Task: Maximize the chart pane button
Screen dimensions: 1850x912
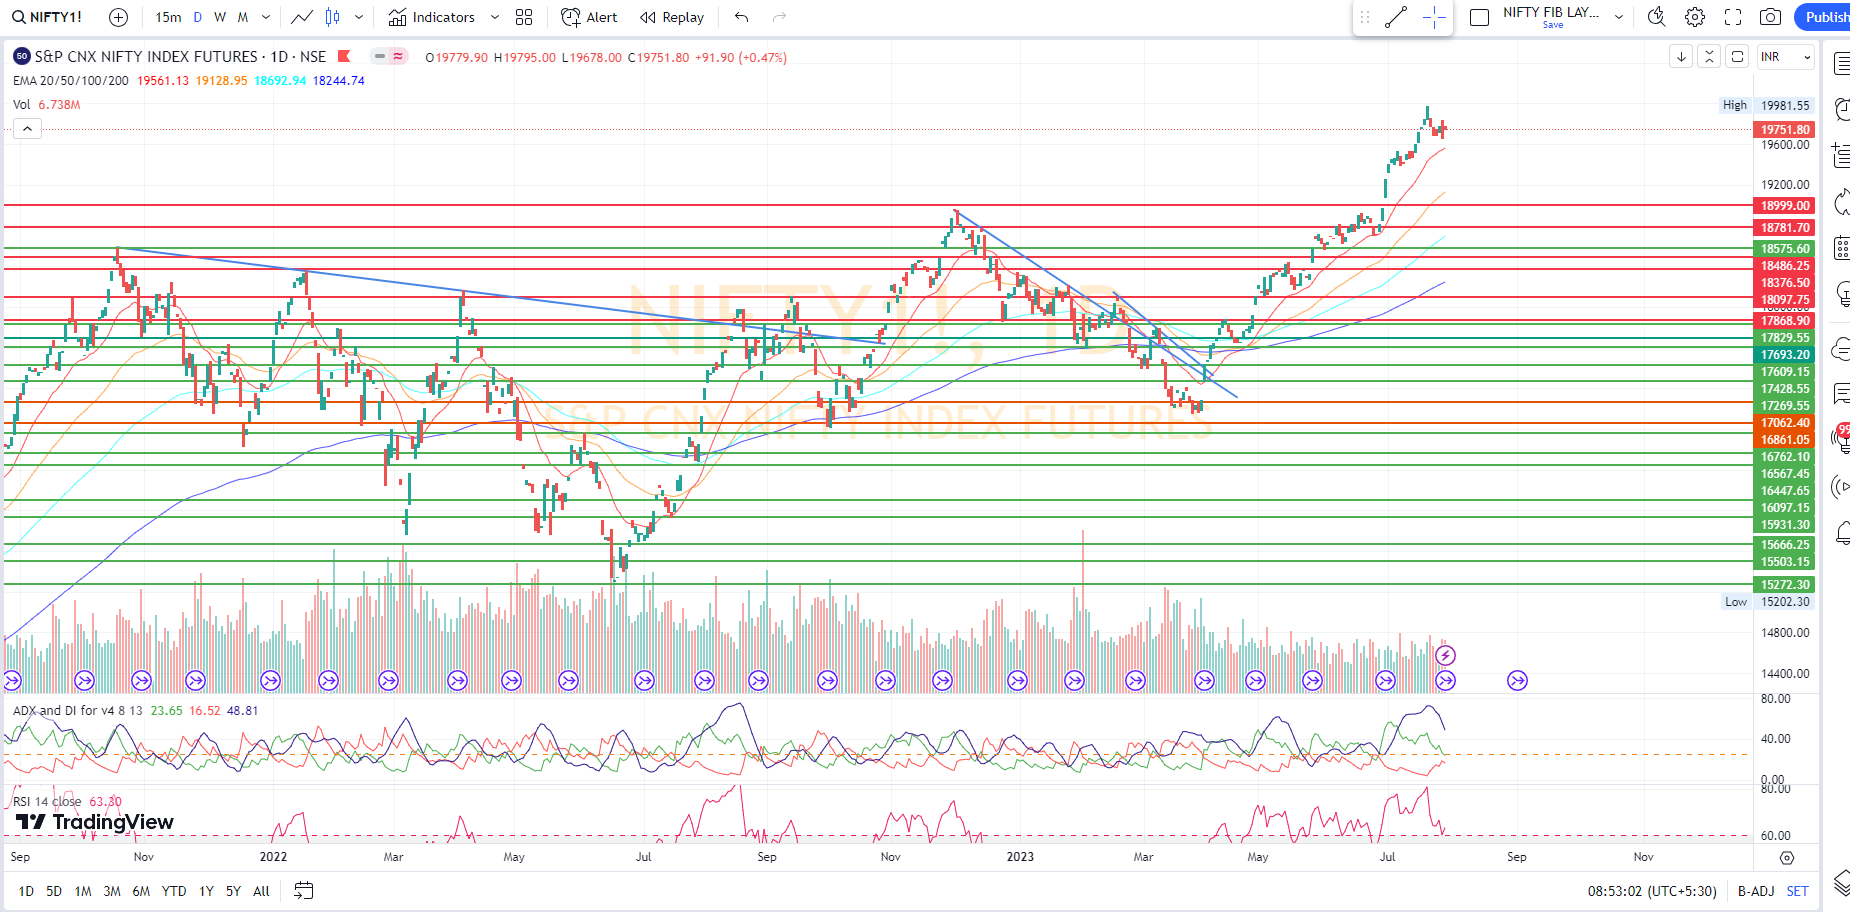Action: pyautogui.click(x=1738, y=57)
